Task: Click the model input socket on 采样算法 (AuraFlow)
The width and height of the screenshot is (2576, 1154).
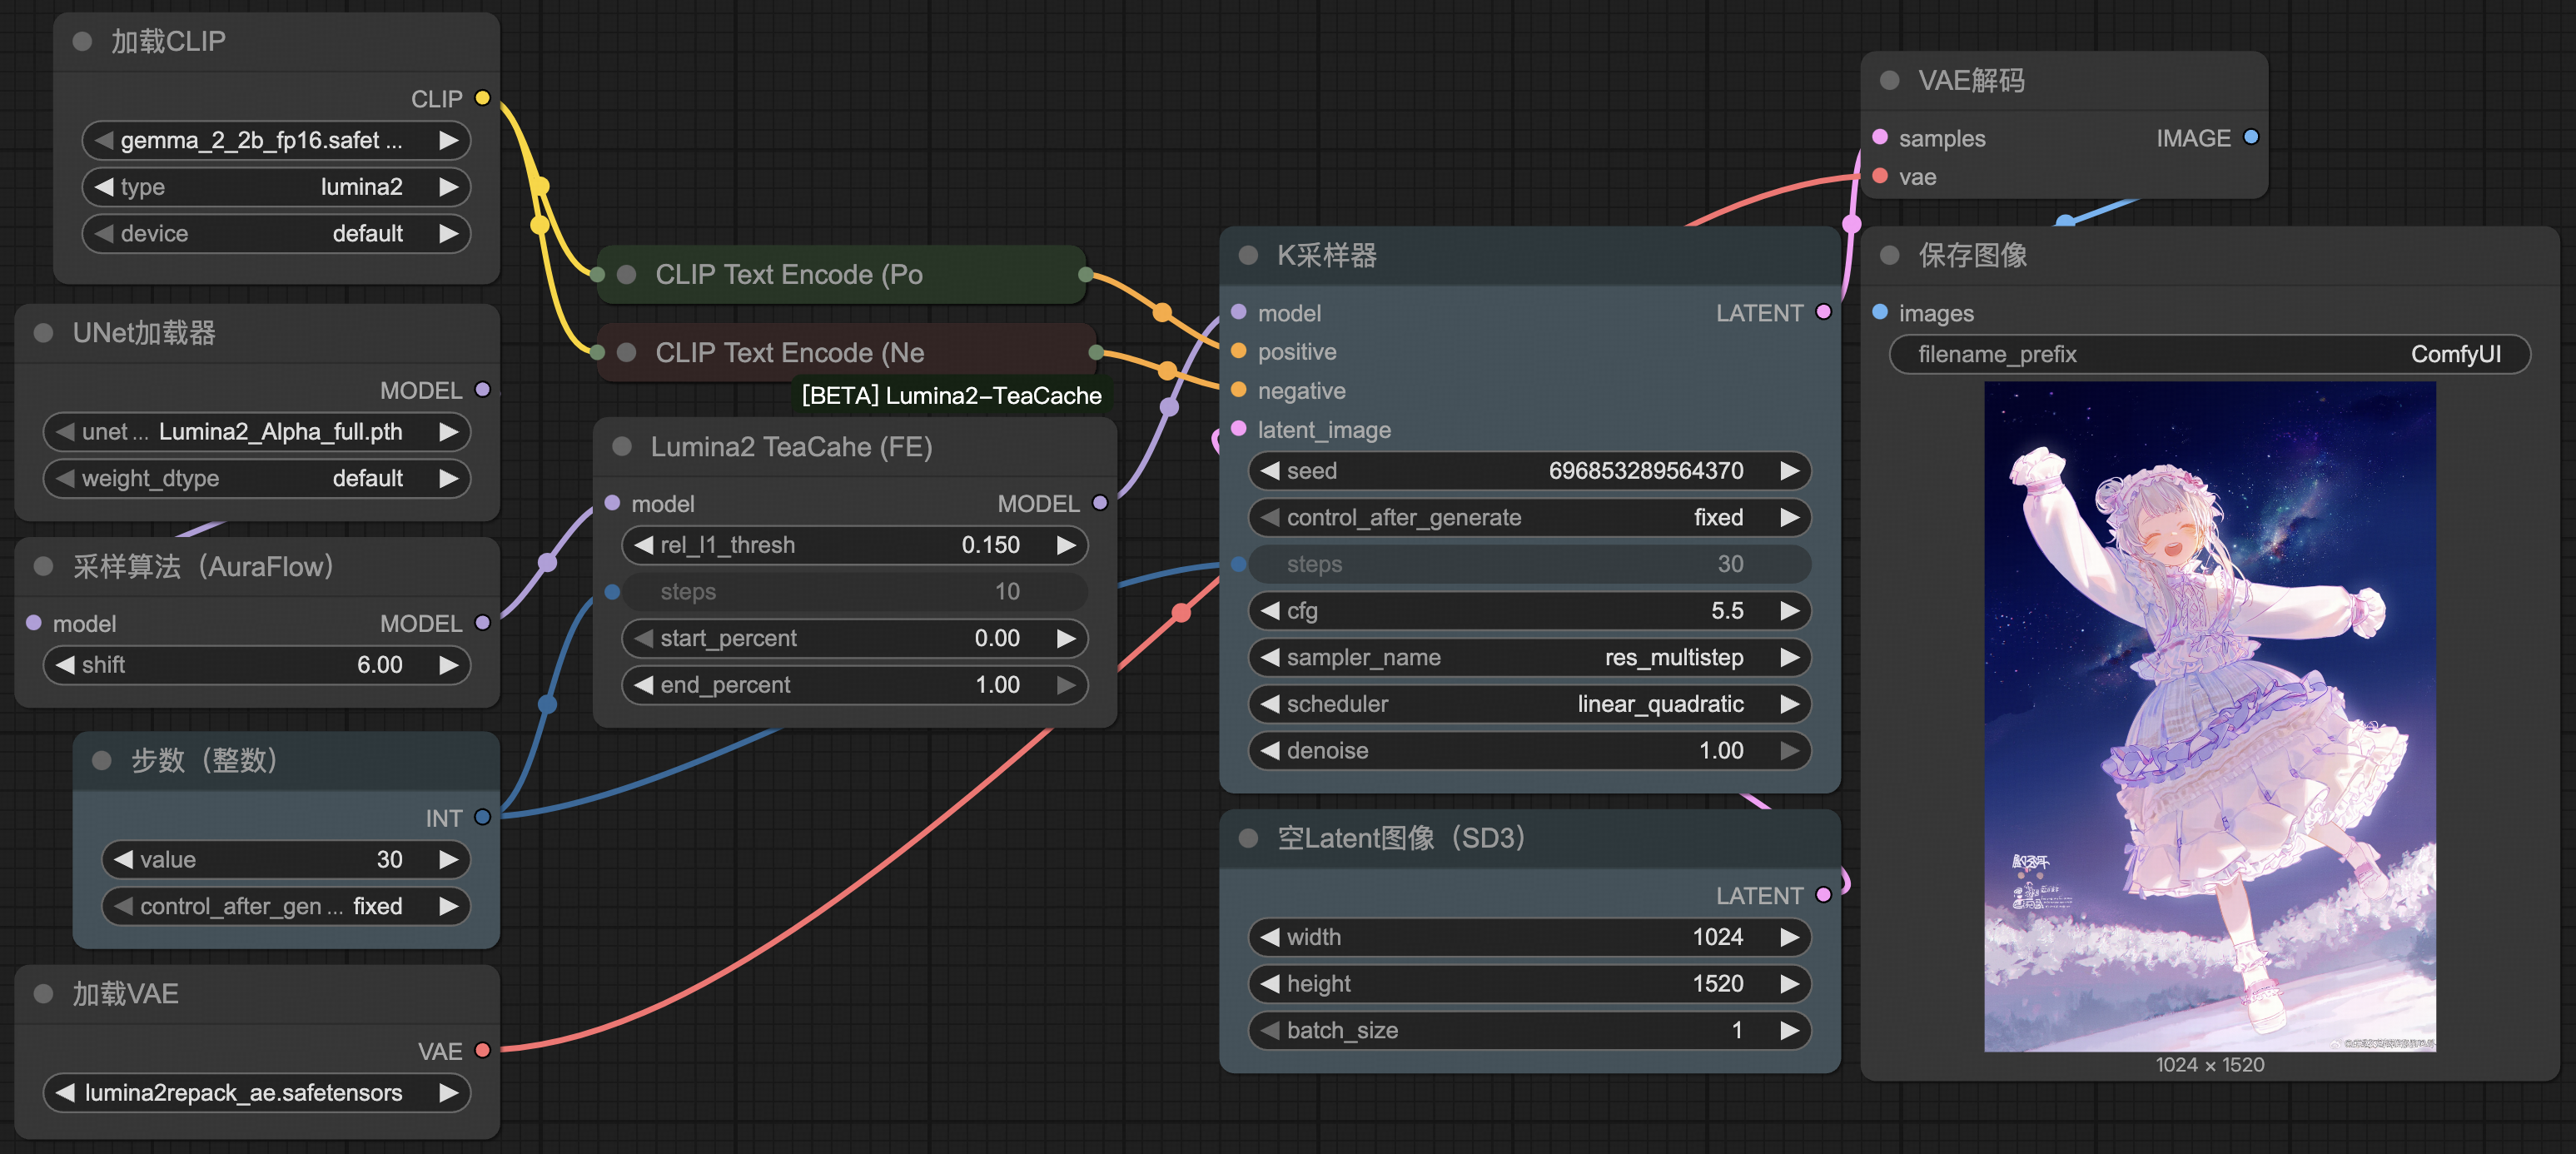Action: [x=34, y=623]
